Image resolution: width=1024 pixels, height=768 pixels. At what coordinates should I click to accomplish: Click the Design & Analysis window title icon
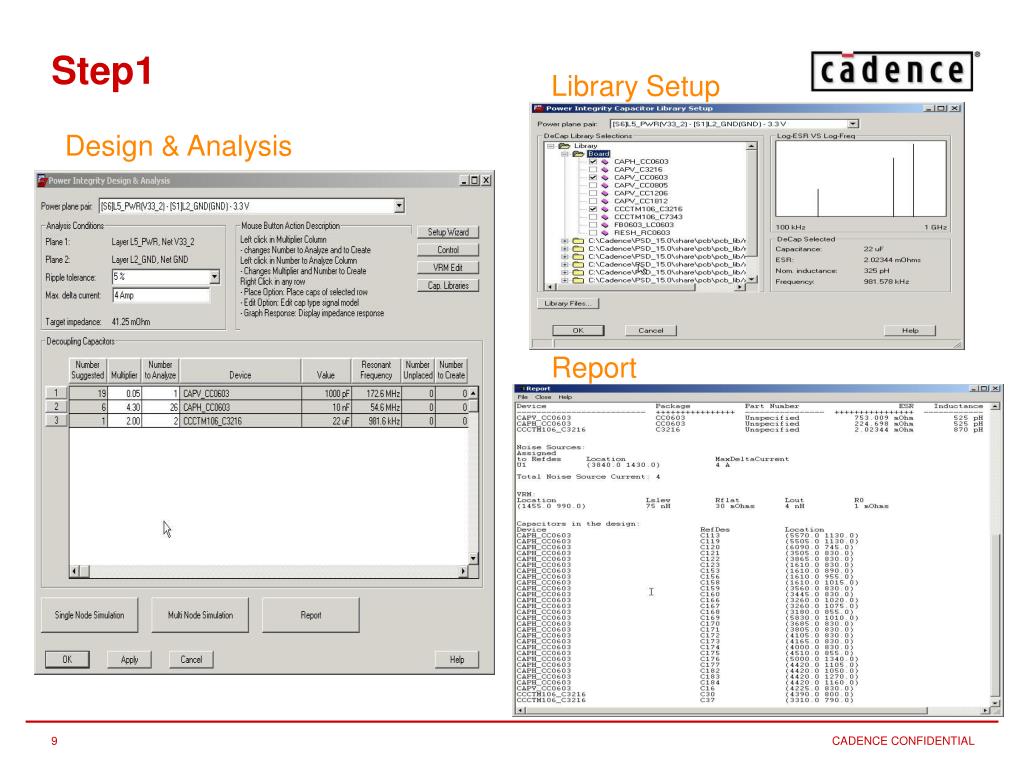[x=42, y=180]
